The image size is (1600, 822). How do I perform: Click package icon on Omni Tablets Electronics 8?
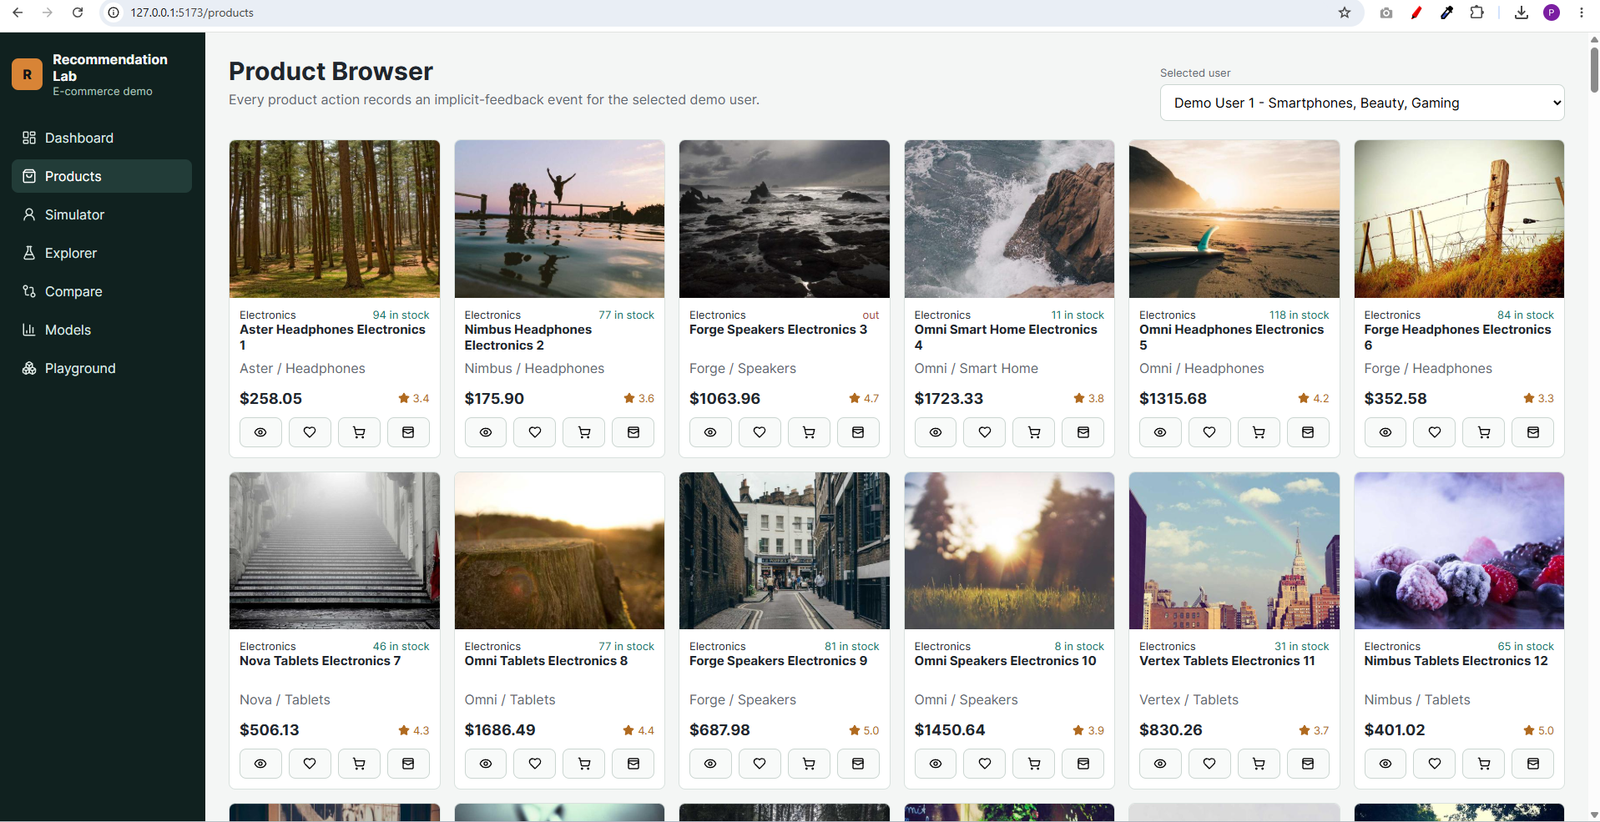633,763
